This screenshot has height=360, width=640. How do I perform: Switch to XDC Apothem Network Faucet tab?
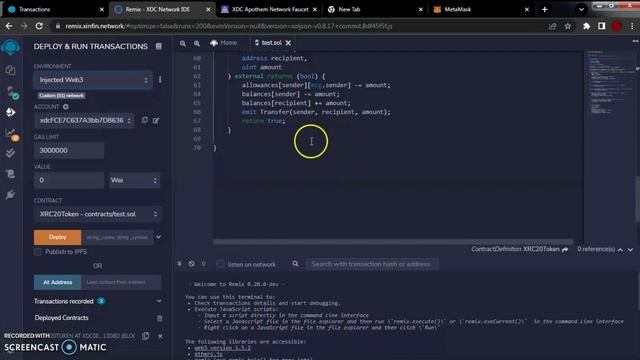click(x=269, y=9)
